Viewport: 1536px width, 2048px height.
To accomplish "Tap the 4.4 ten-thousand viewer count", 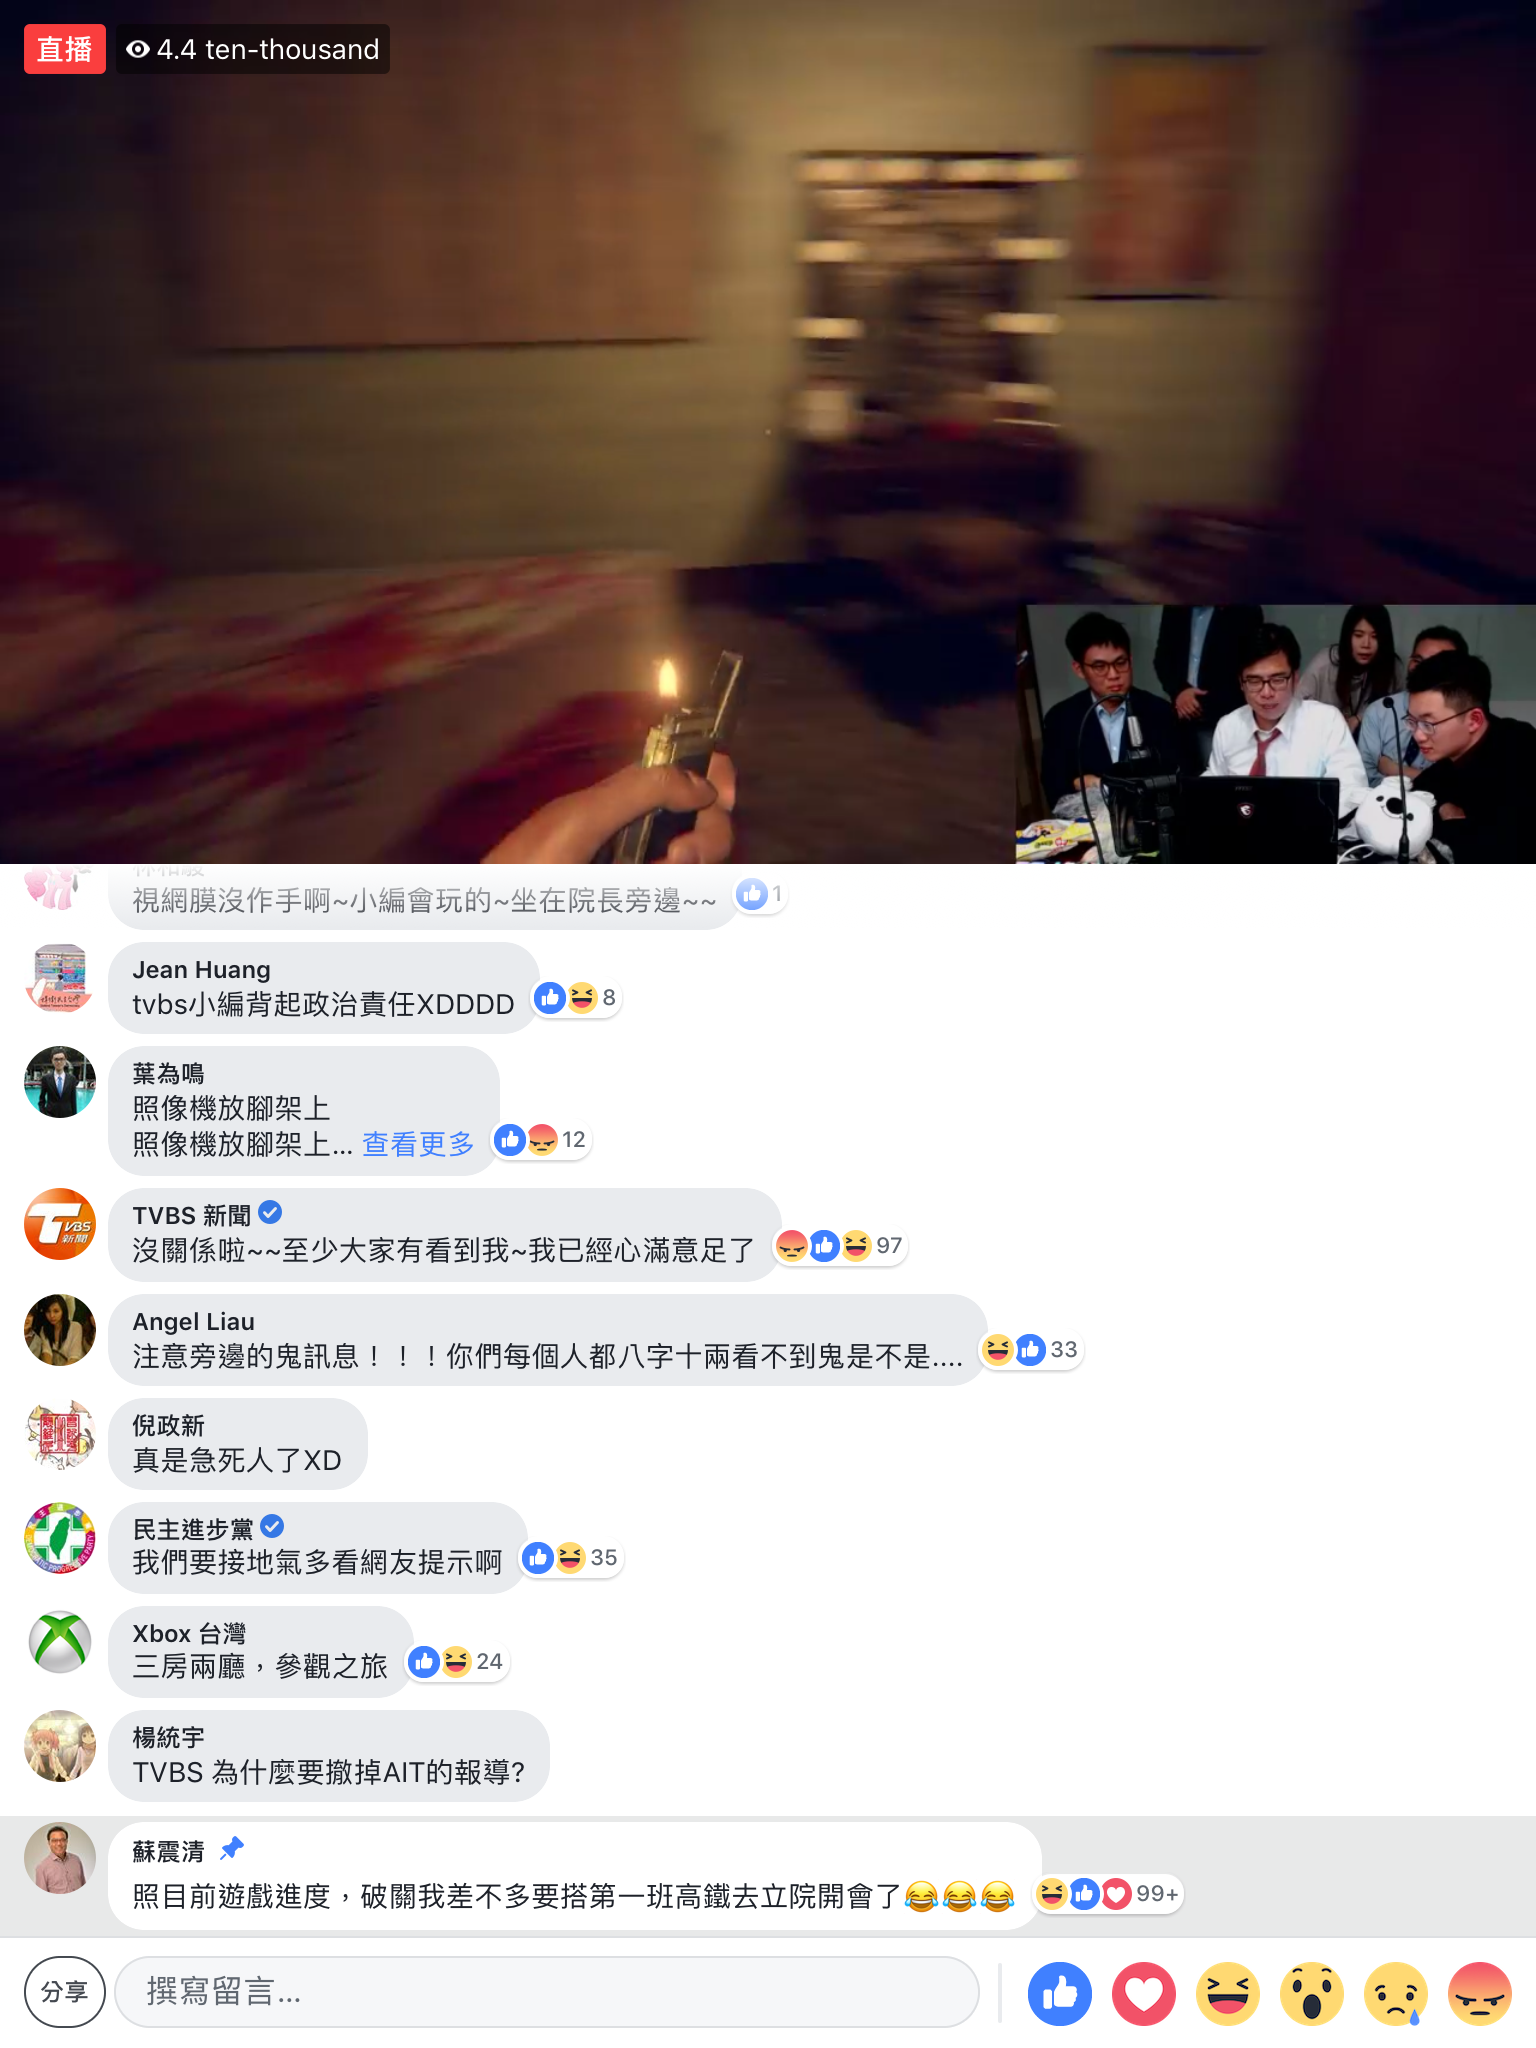I will click(x=253, y=49).
